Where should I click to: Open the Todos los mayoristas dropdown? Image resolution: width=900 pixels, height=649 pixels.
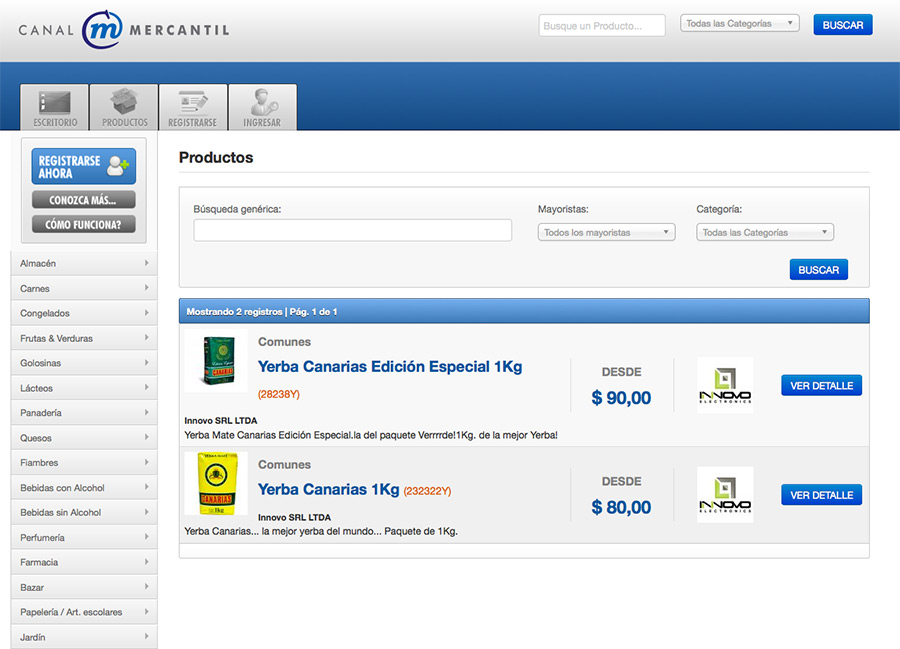click(606, 232)
